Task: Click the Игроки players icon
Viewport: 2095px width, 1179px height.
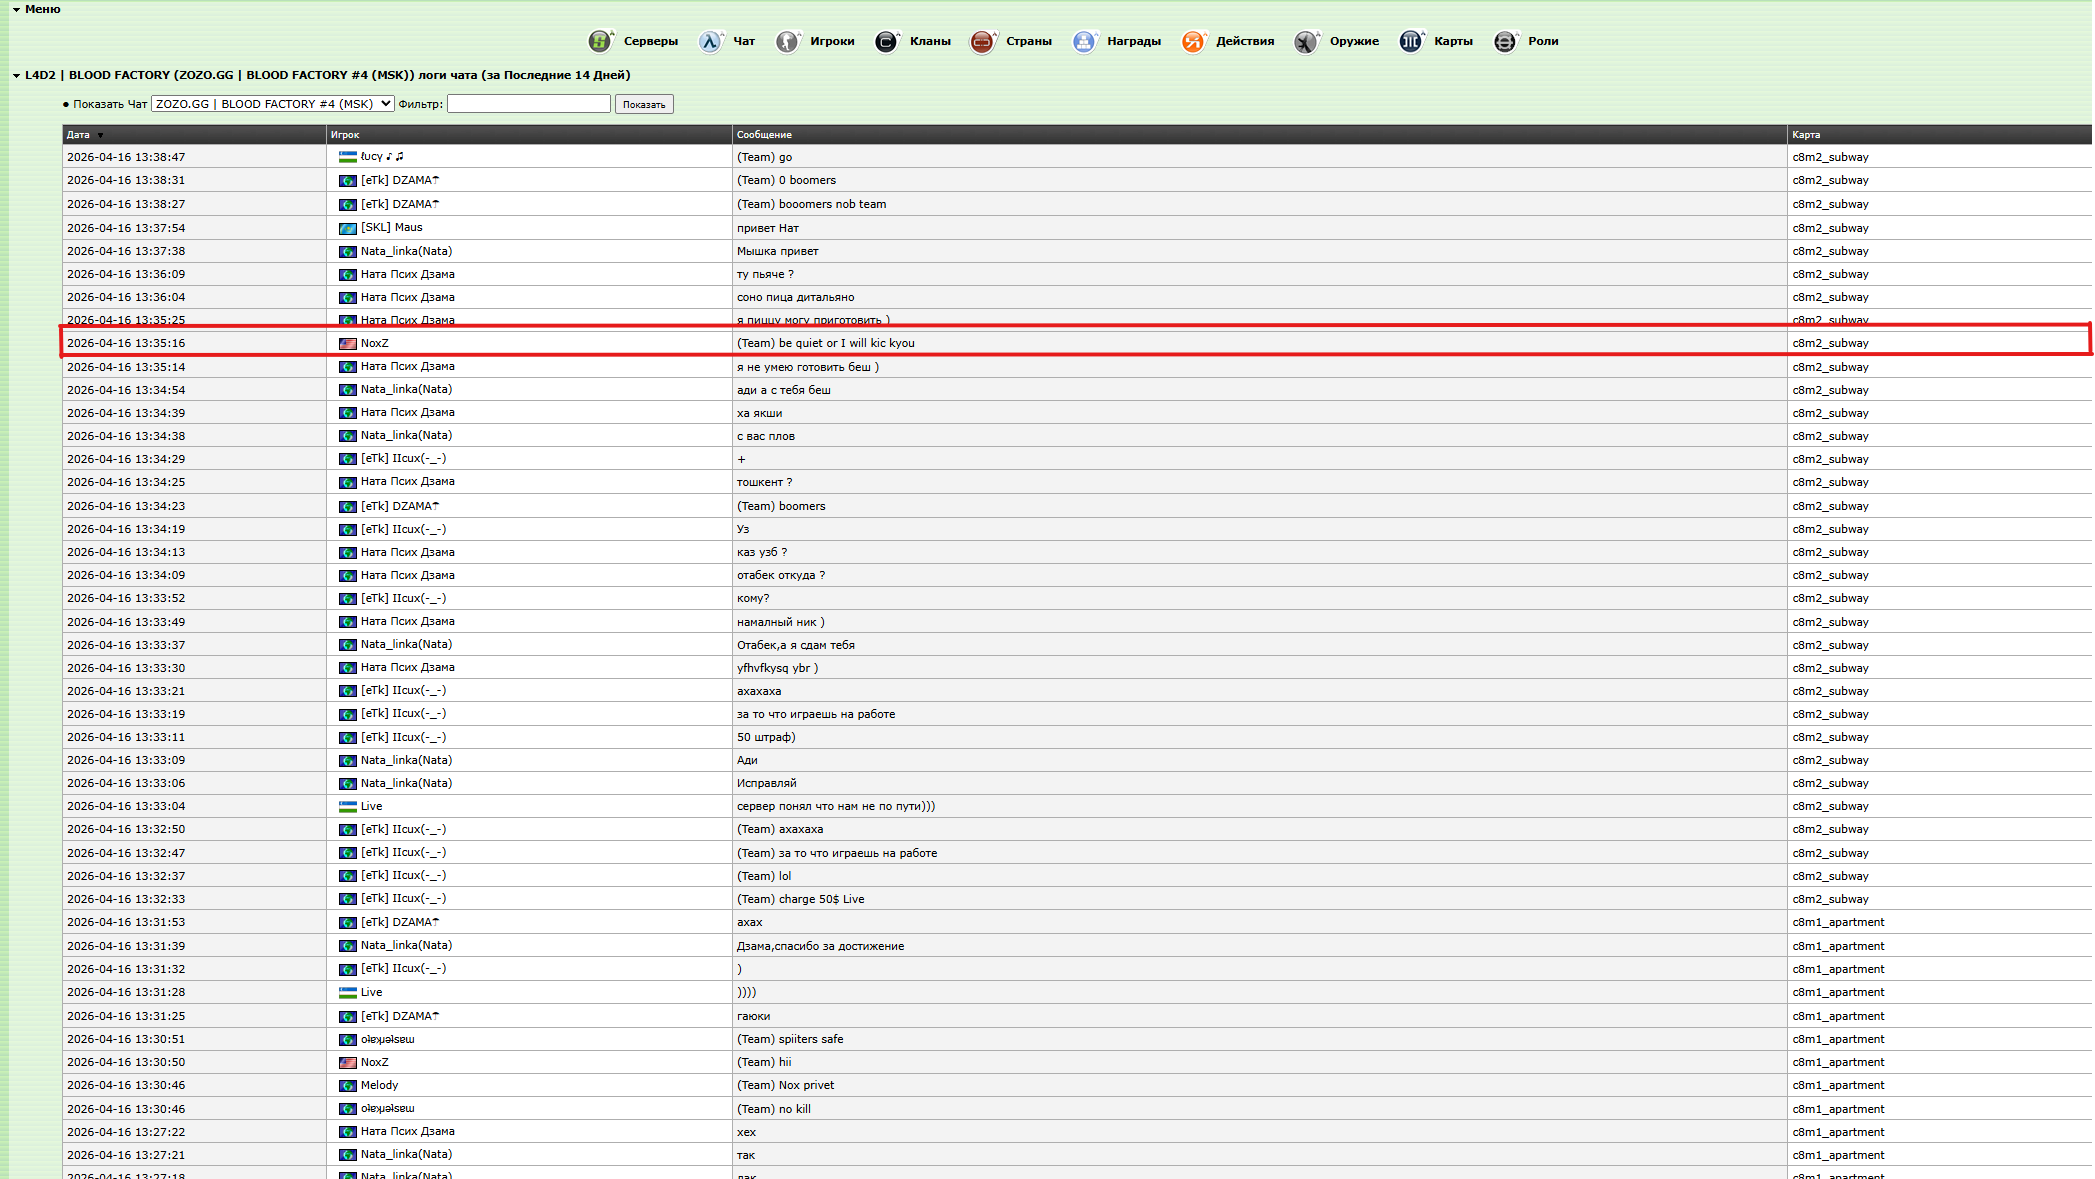Action: (788, 41)
